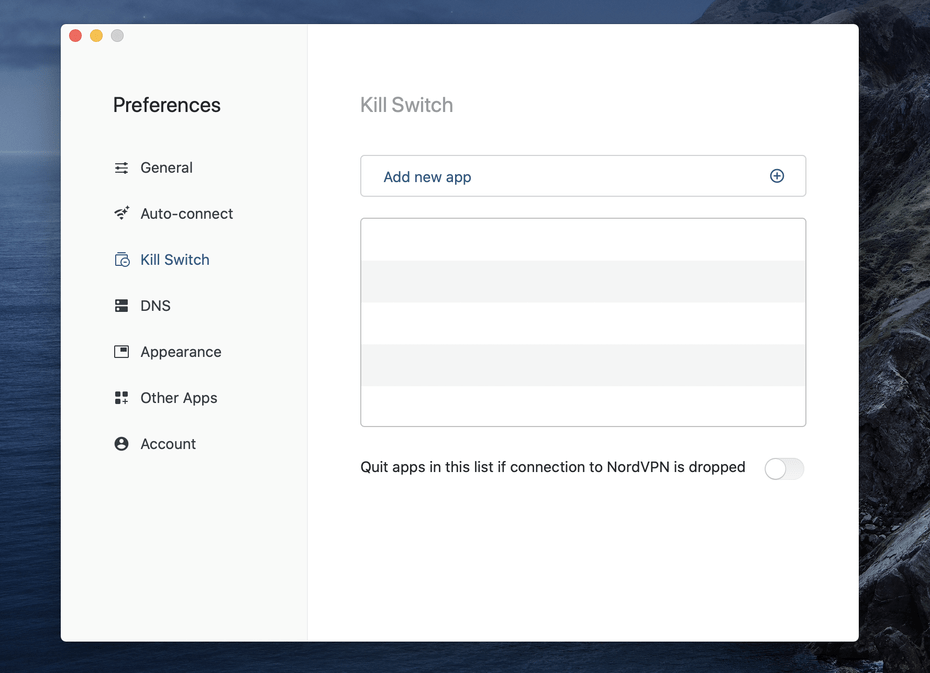Click the Appearance window icon
This screenshot has height=673, width=930.
[122, 352]
